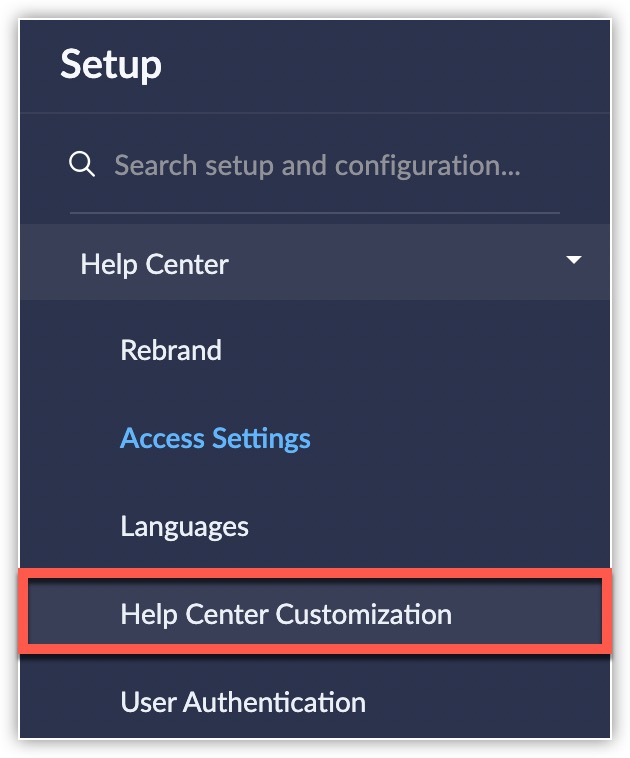The width and height of the screenshot is (630, 758).
Task: Toggle the Help Center menu group
Action: 315,262
